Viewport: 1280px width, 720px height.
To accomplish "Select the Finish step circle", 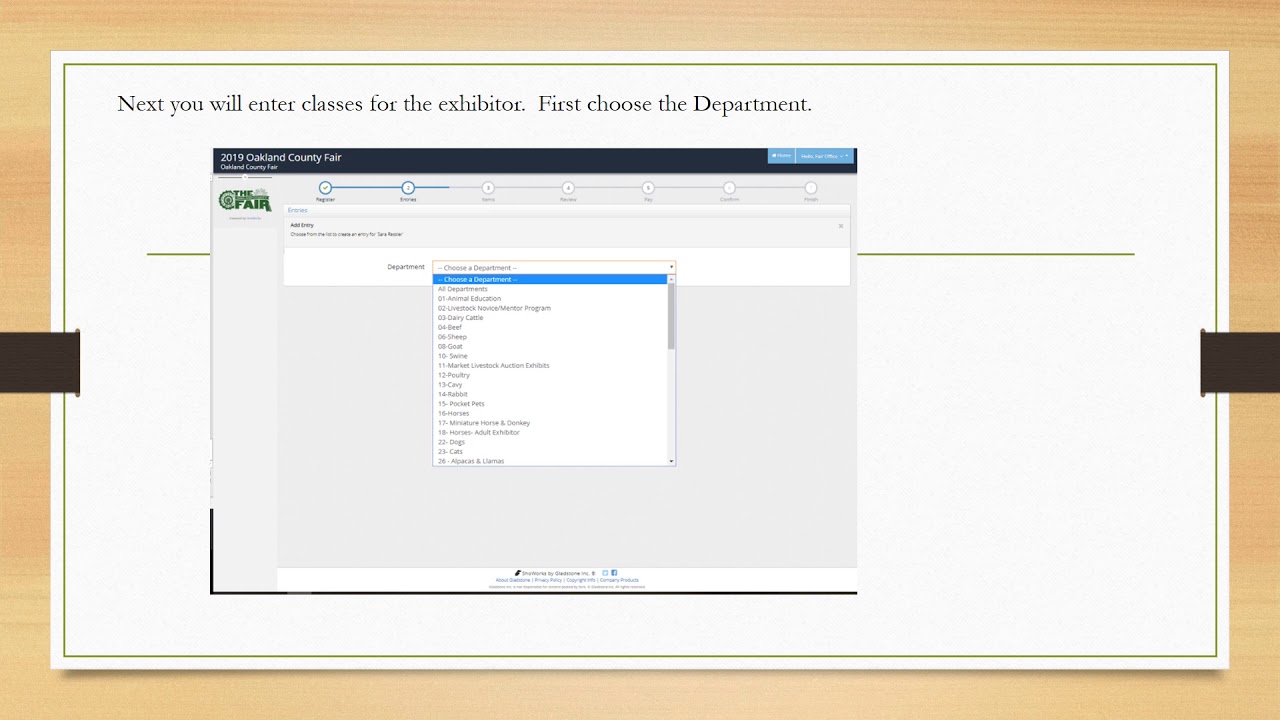I will pos(810,188).
